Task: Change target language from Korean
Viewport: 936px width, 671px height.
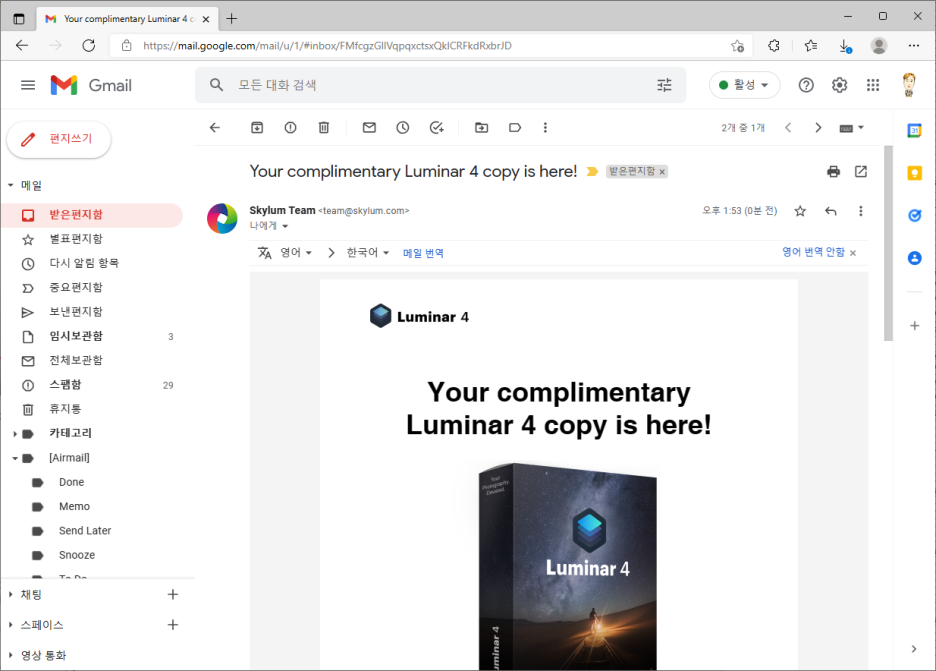Action: coord(368,253)
